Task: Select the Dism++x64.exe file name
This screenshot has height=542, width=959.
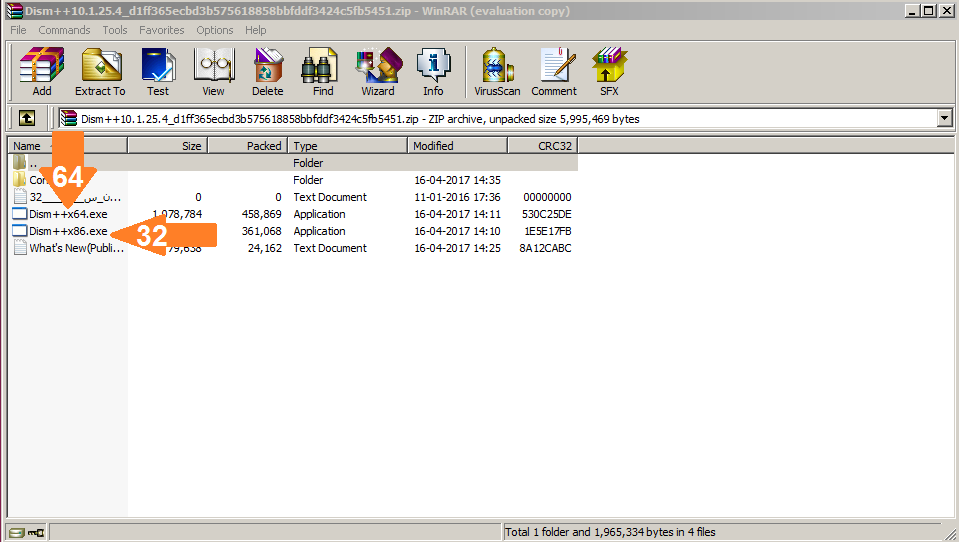Action: coord(68,214)
